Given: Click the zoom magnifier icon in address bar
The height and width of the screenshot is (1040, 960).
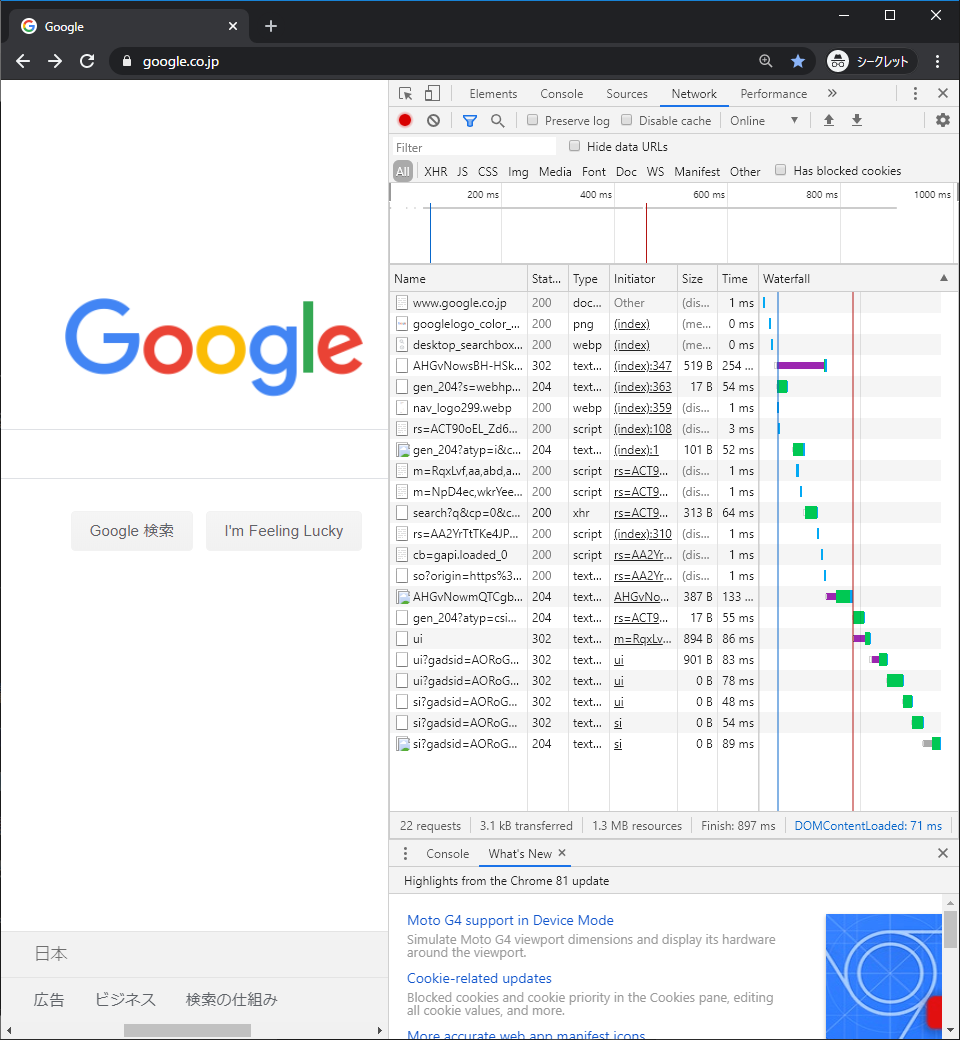Looking at the screenshot, I should click(x=766, y=61).
